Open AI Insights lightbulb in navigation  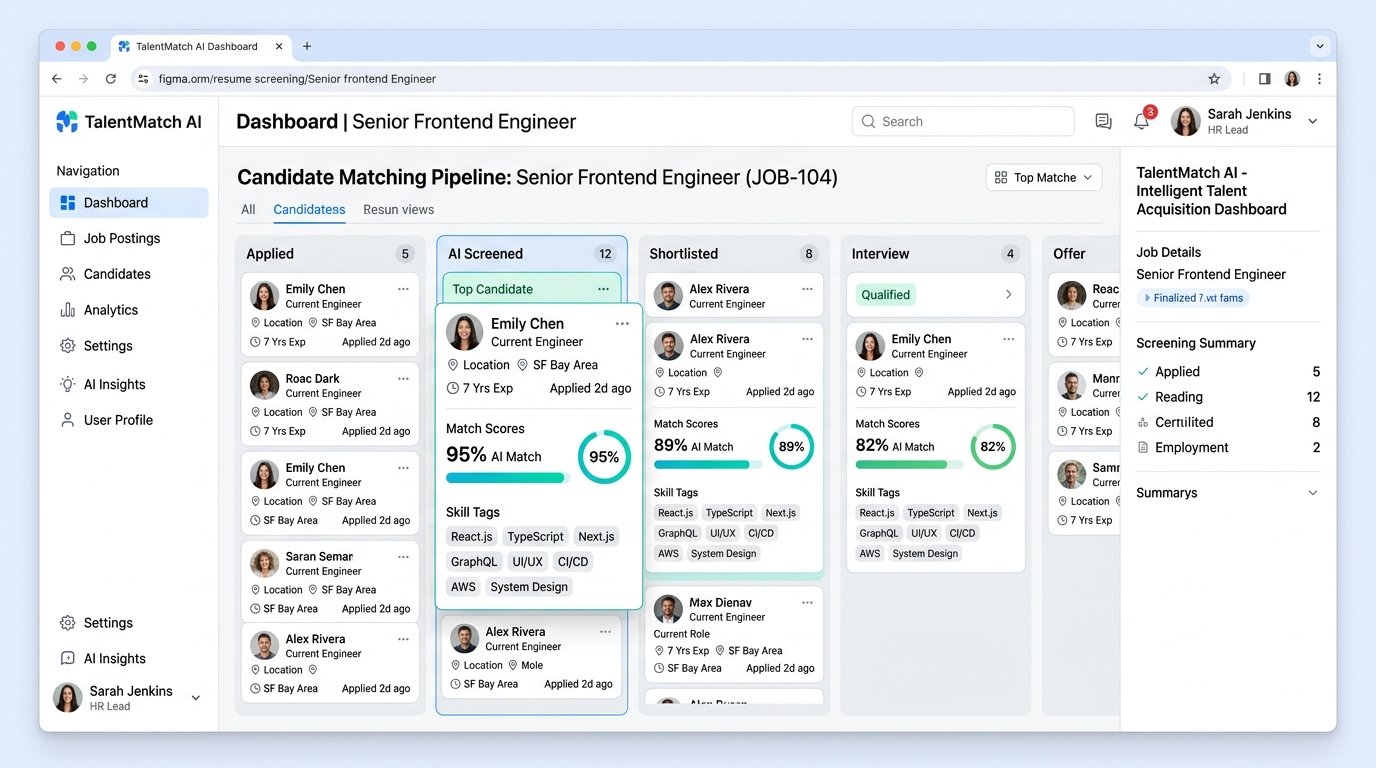point(68,384)
